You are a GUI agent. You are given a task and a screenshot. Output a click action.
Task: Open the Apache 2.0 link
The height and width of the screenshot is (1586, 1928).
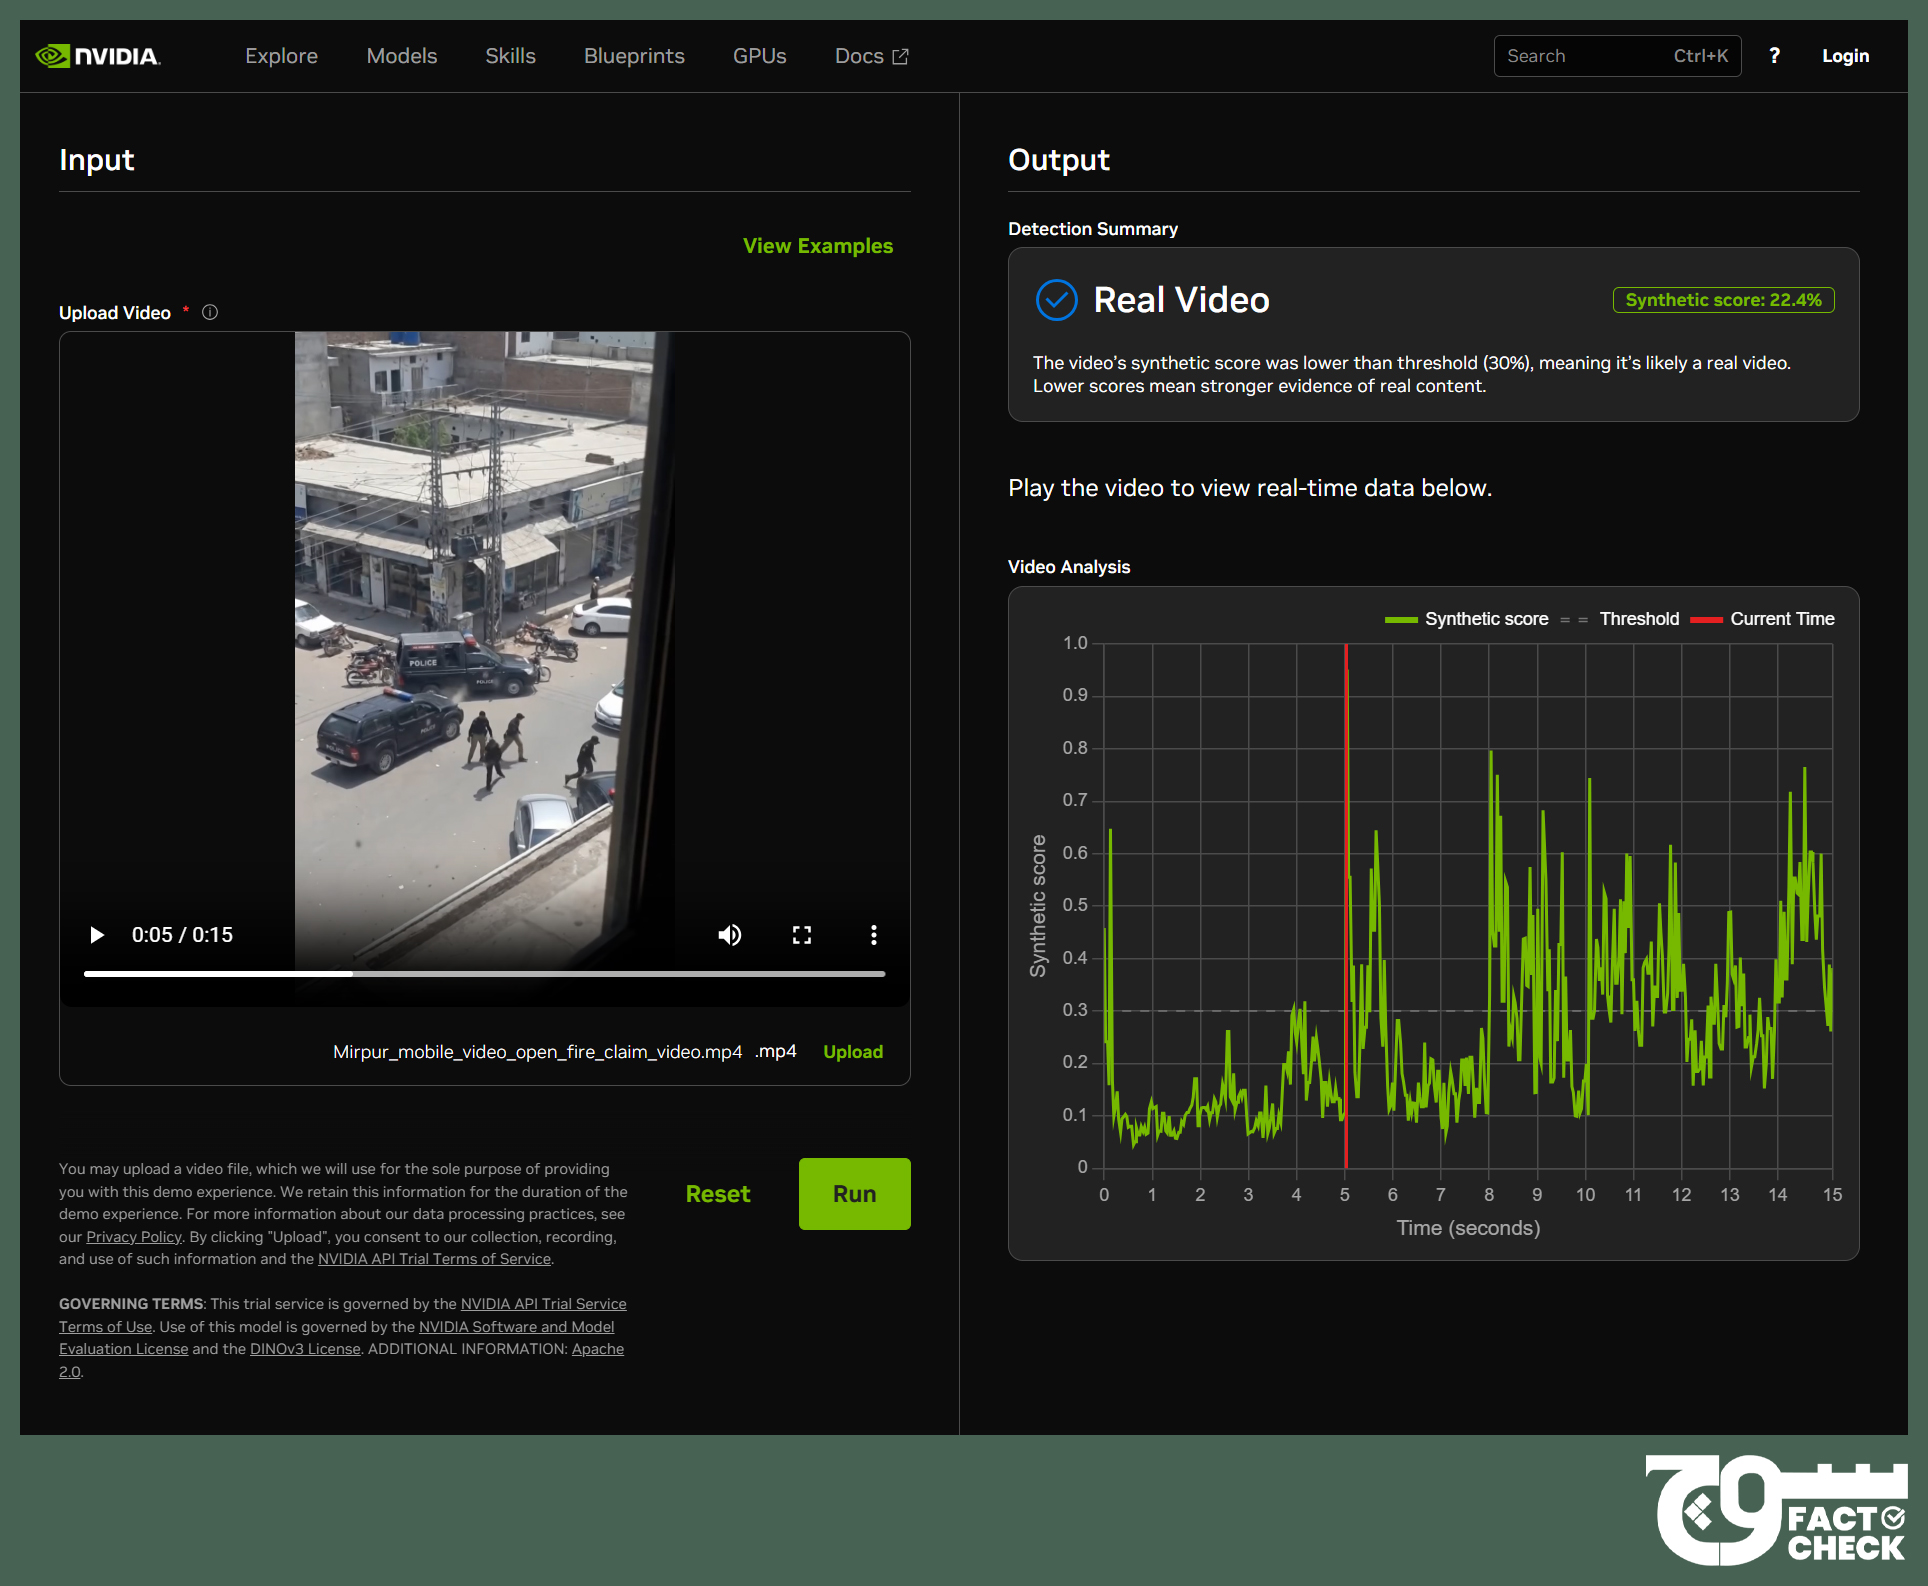click(x=598, y=1349)
